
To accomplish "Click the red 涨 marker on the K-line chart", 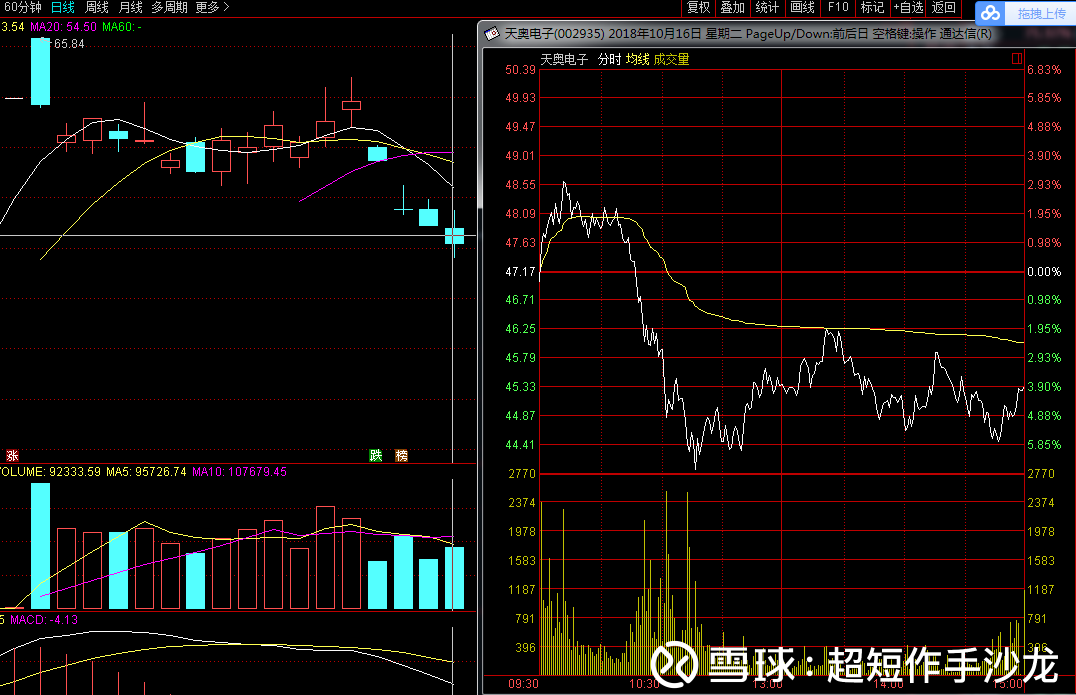I will click(x=12, y=456).
